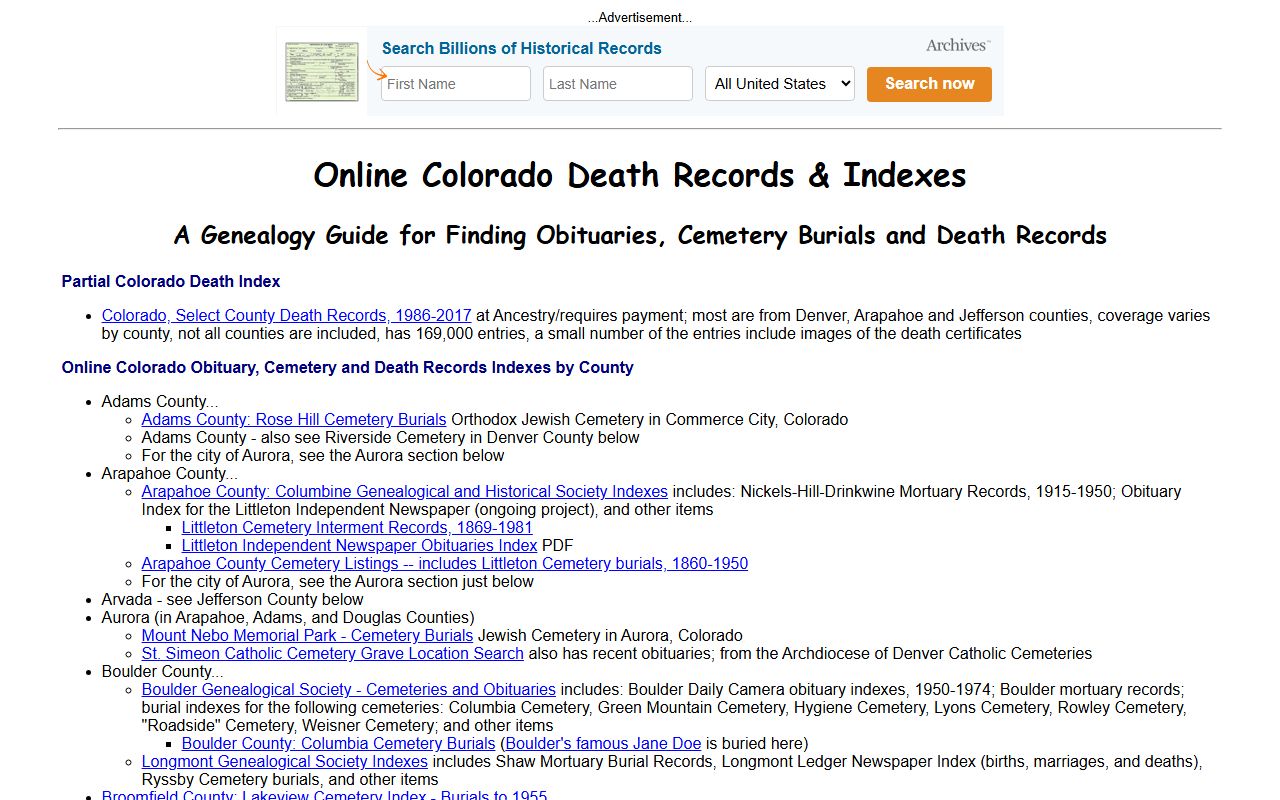Open Boulder Genealogical Society - Cemeteries and Obituaries link
Image resolution: width=1280 pixels, height=800 pixels.
pyautogui.click(x=349, y=689)
